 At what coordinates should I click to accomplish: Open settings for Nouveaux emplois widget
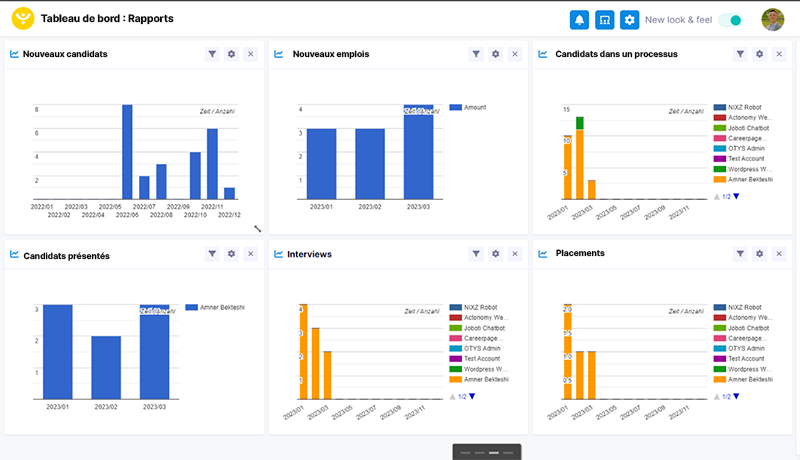(x=496, y=55)
